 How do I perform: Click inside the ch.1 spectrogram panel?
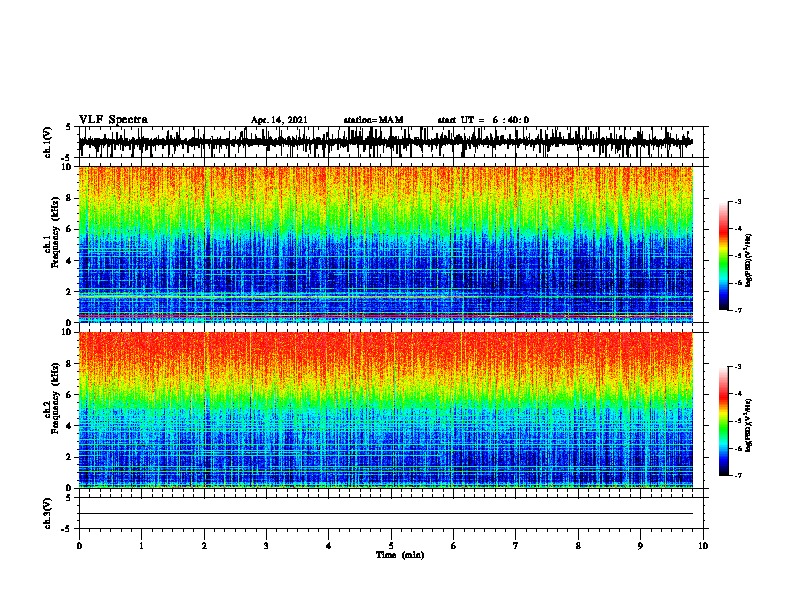[385, 244]
